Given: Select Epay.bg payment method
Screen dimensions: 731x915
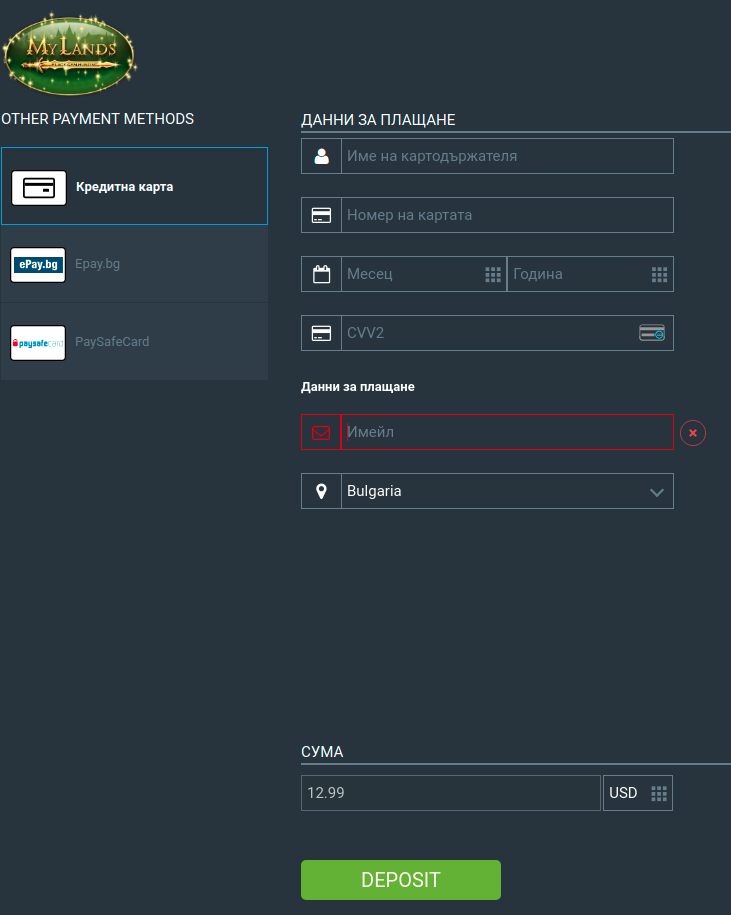Looking at the screenshot, I should coord(134,264).
